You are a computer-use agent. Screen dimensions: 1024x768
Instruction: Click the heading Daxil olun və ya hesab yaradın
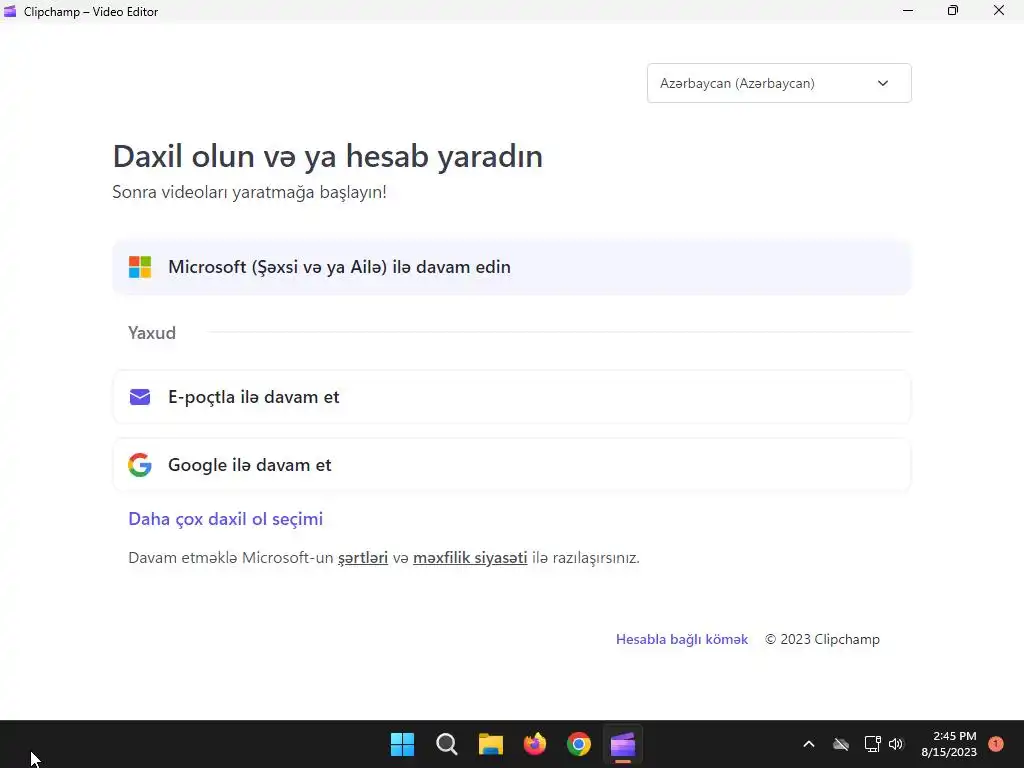[328, 156]
